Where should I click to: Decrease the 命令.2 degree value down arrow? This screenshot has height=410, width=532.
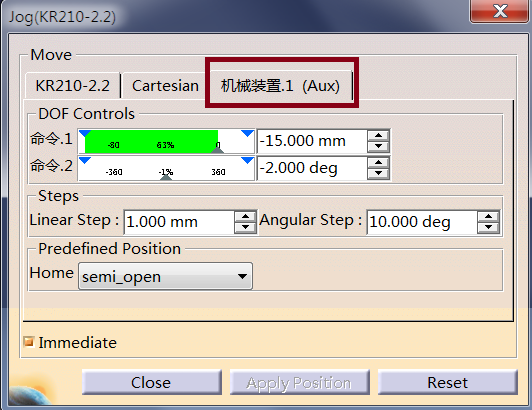378,173
